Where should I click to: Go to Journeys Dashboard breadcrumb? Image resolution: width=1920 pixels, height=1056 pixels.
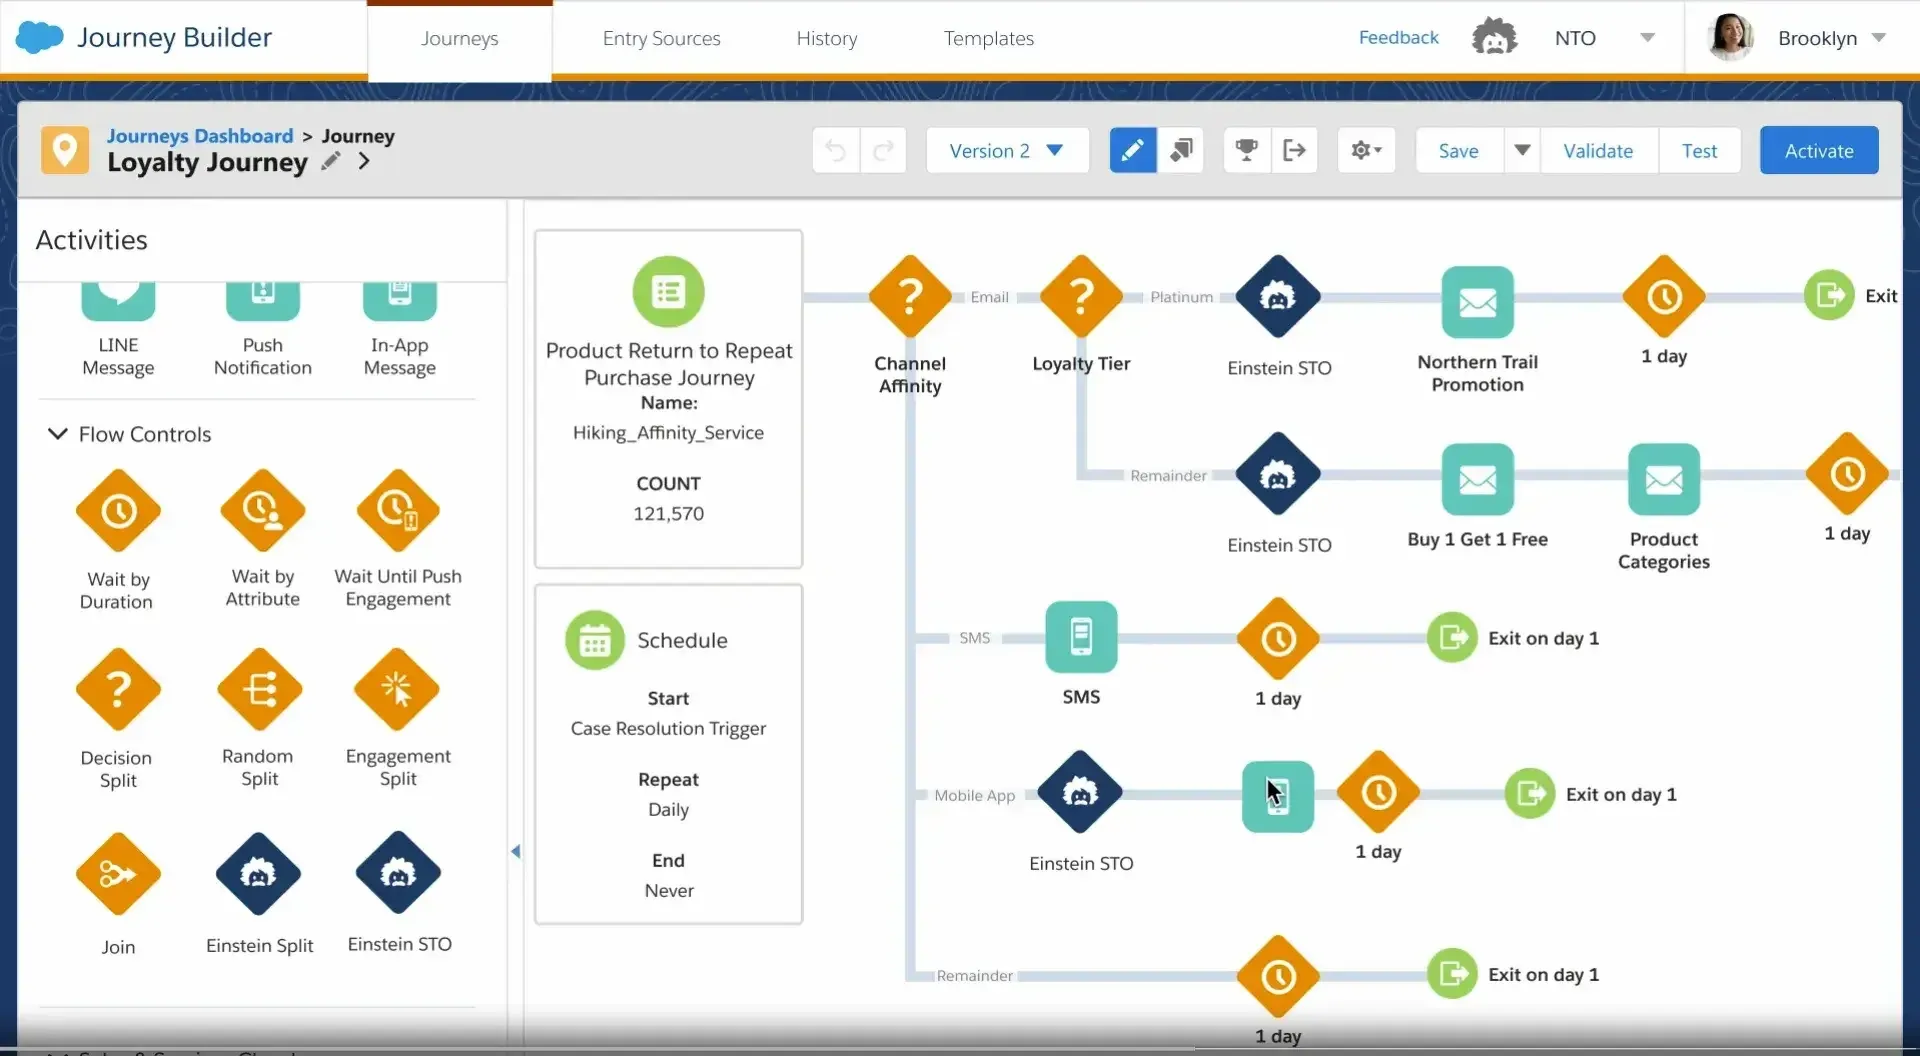pyautogui.click(x=200, y=135)
